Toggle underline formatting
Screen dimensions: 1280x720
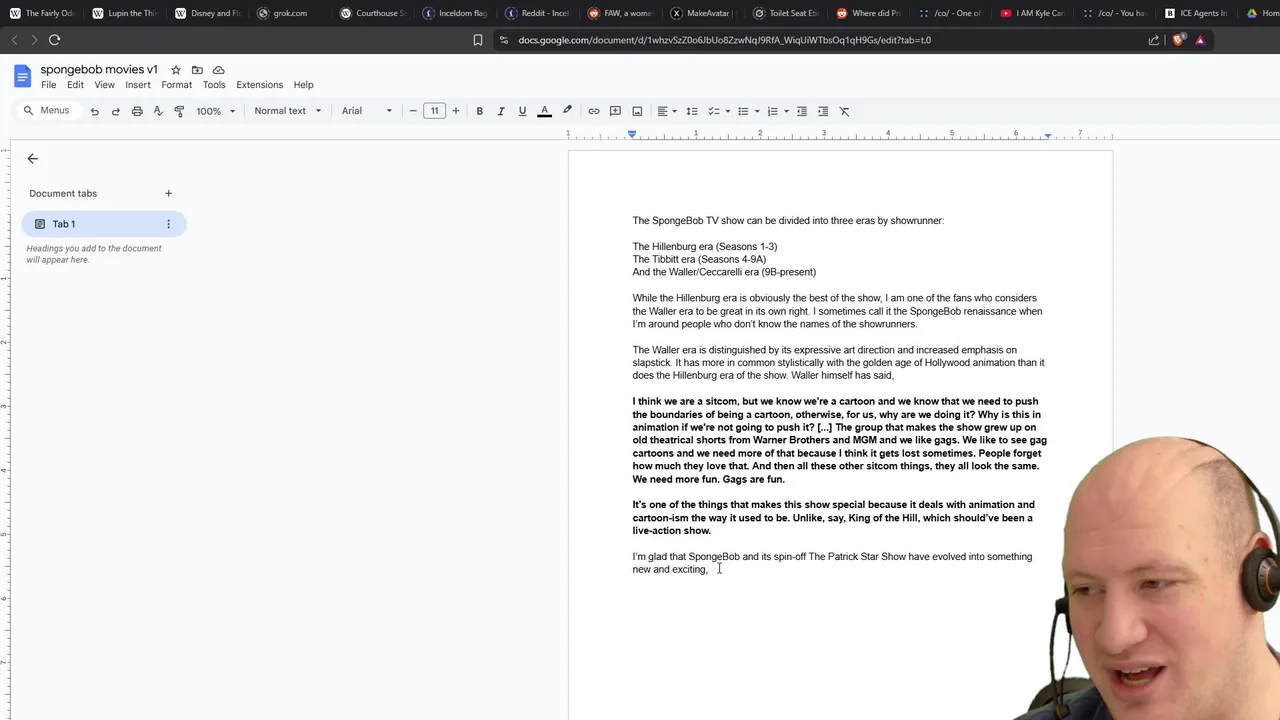[x=522, y=111]
